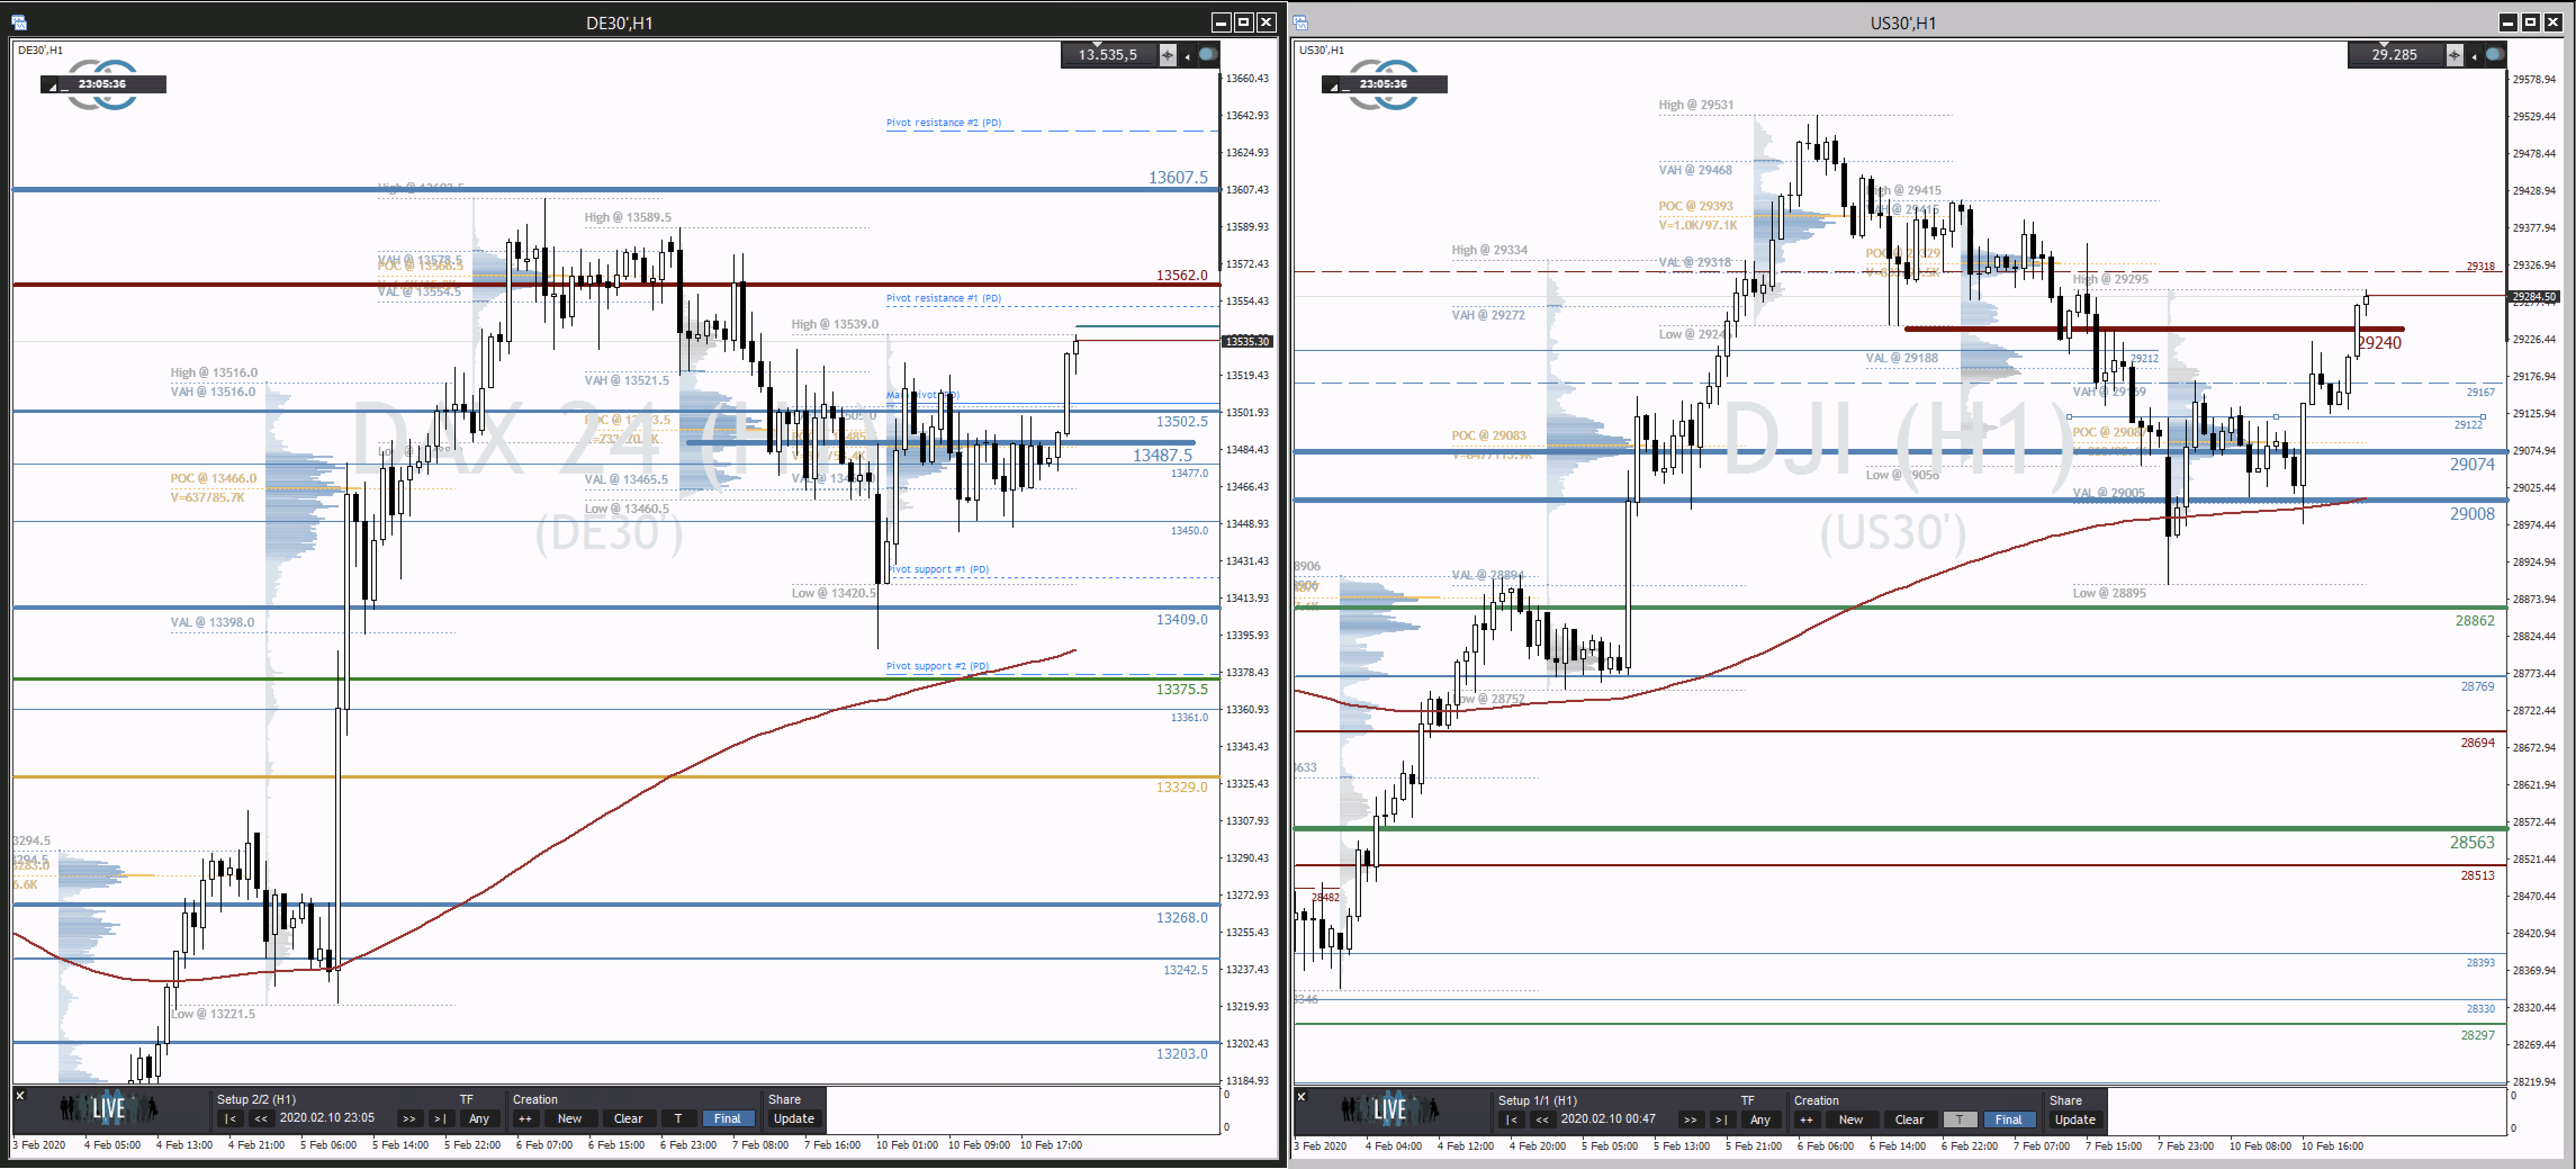Select the US30',H1 window title bar
This screenshot has width=2576, height=1169.
point(1903,22)
